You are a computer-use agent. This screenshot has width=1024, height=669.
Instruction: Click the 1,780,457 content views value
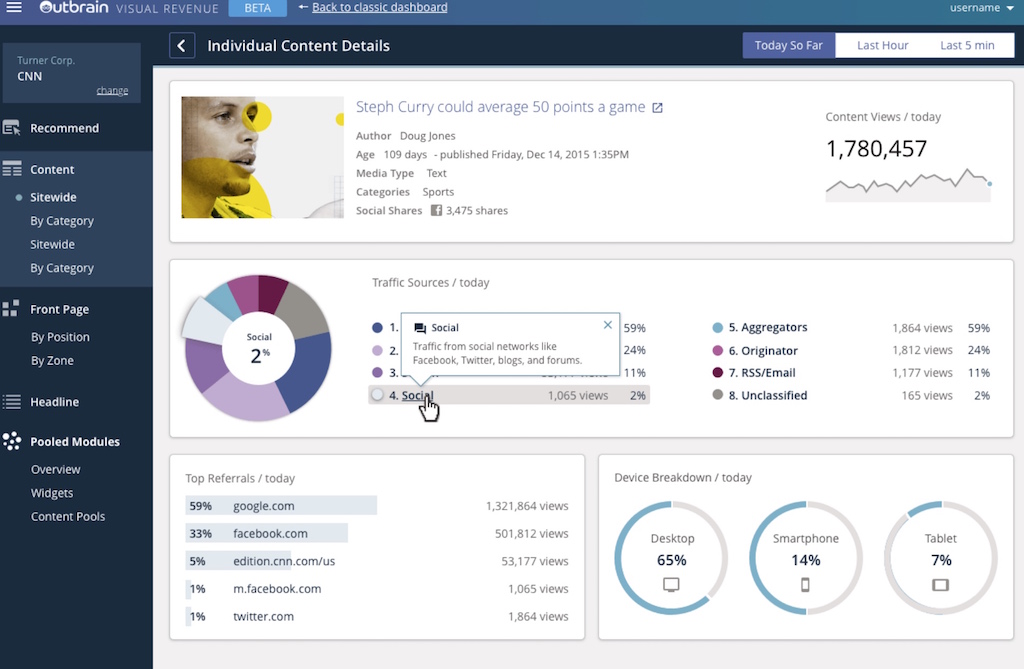click(x=876, y=149)
